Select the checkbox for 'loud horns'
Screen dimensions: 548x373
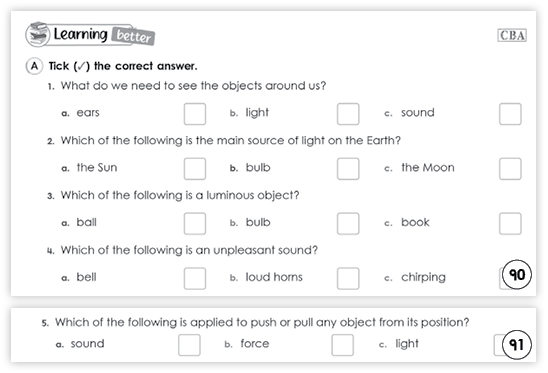[x=348, y=279]
